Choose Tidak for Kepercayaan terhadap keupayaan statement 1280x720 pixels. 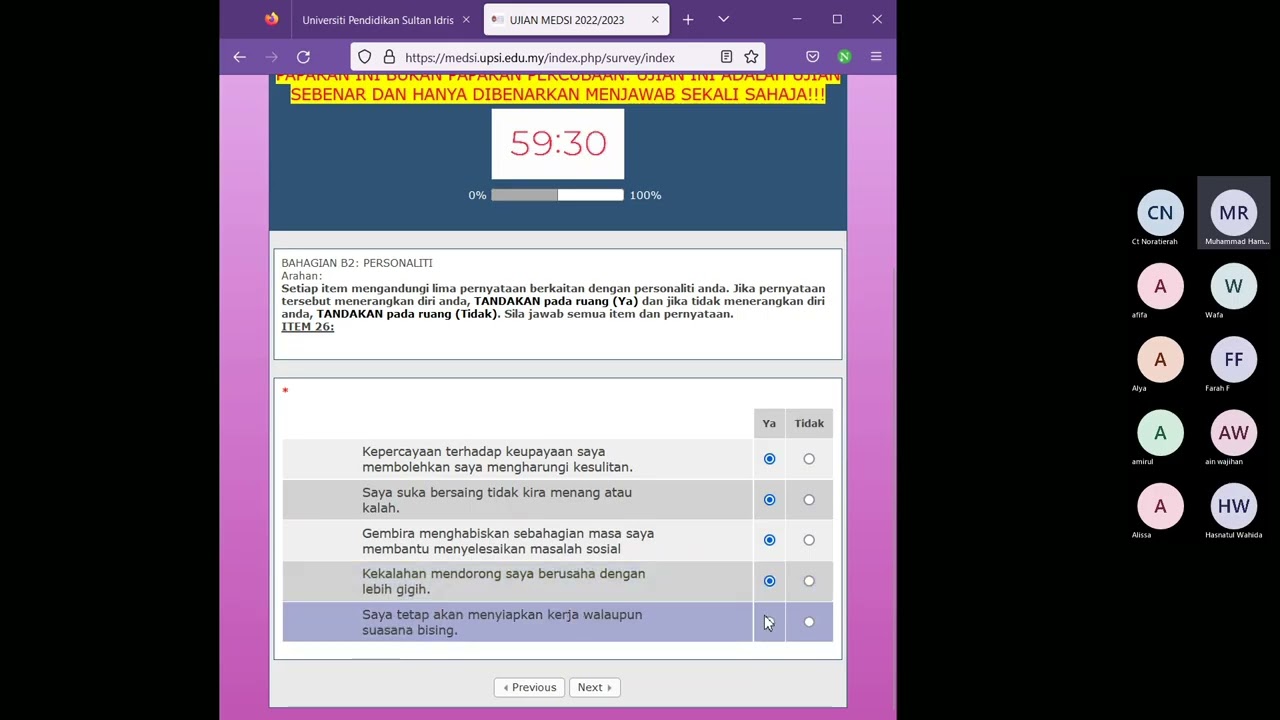(809, 459)
